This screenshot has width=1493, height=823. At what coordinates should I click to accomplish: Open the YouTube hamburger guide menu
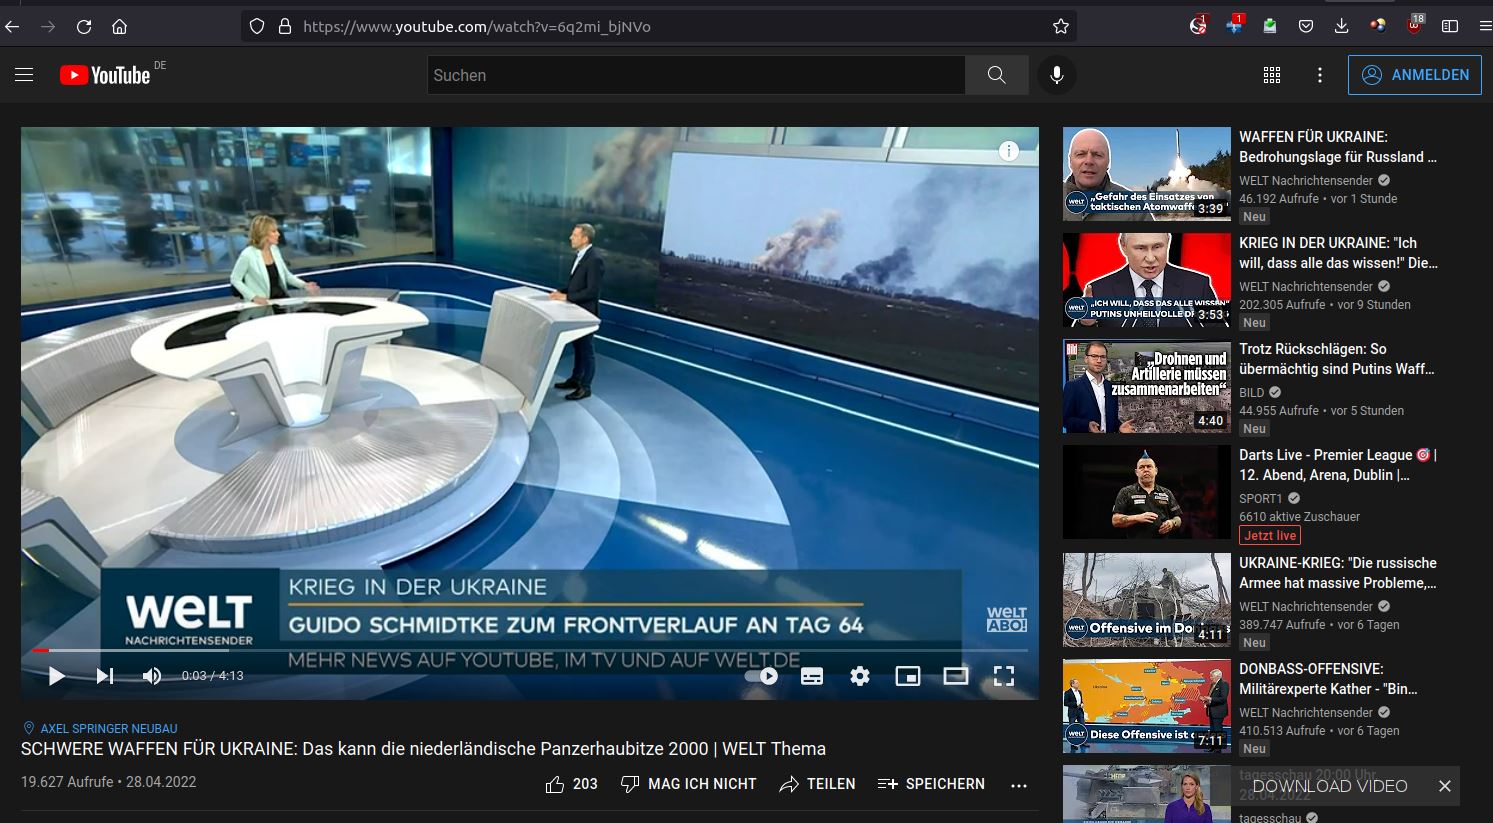point(24,75)
